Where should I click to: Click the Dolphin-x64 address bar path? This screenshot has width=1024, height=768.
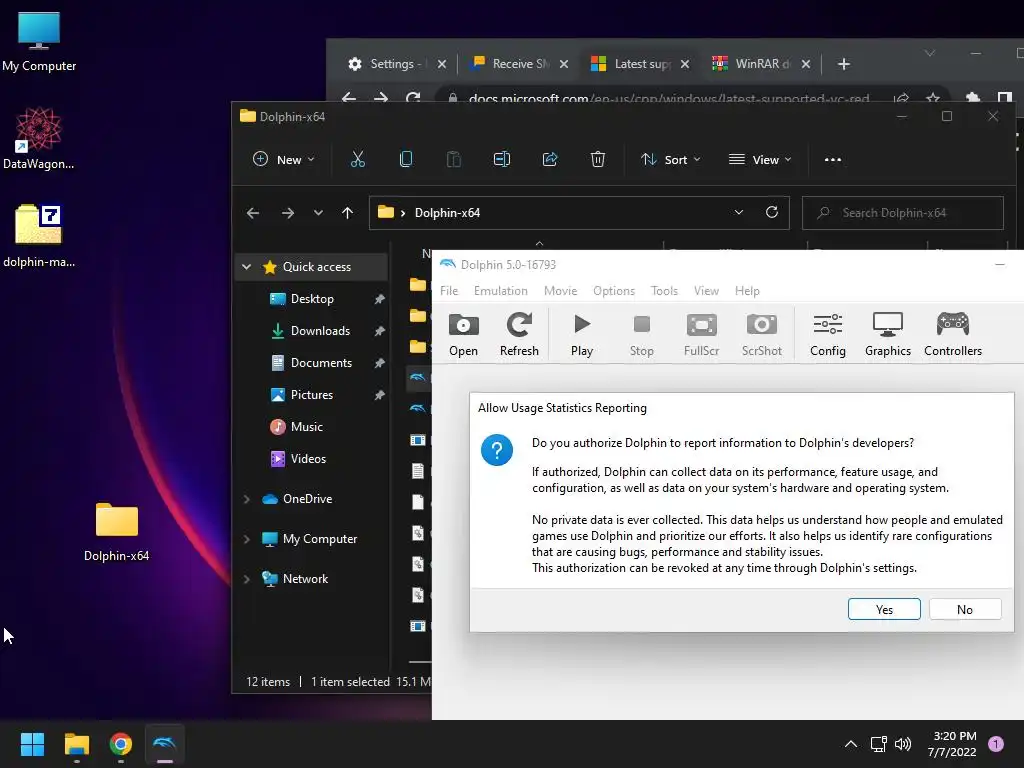[447, 213]
